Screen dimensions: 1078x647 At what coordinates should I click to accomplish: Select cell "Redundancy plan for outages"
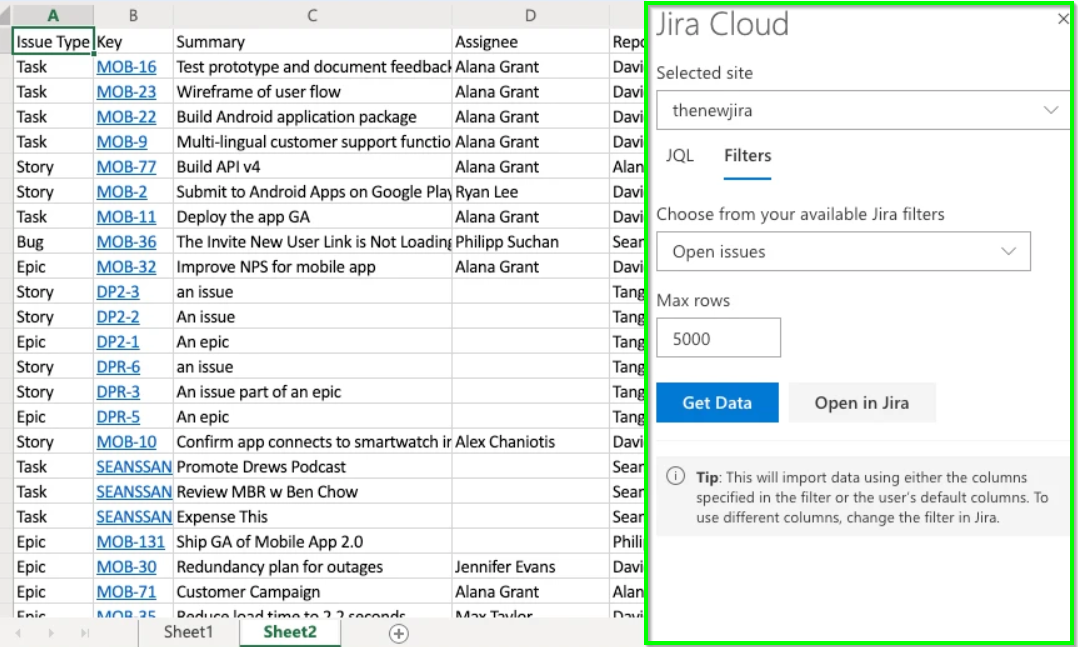[x=312, y=567]
